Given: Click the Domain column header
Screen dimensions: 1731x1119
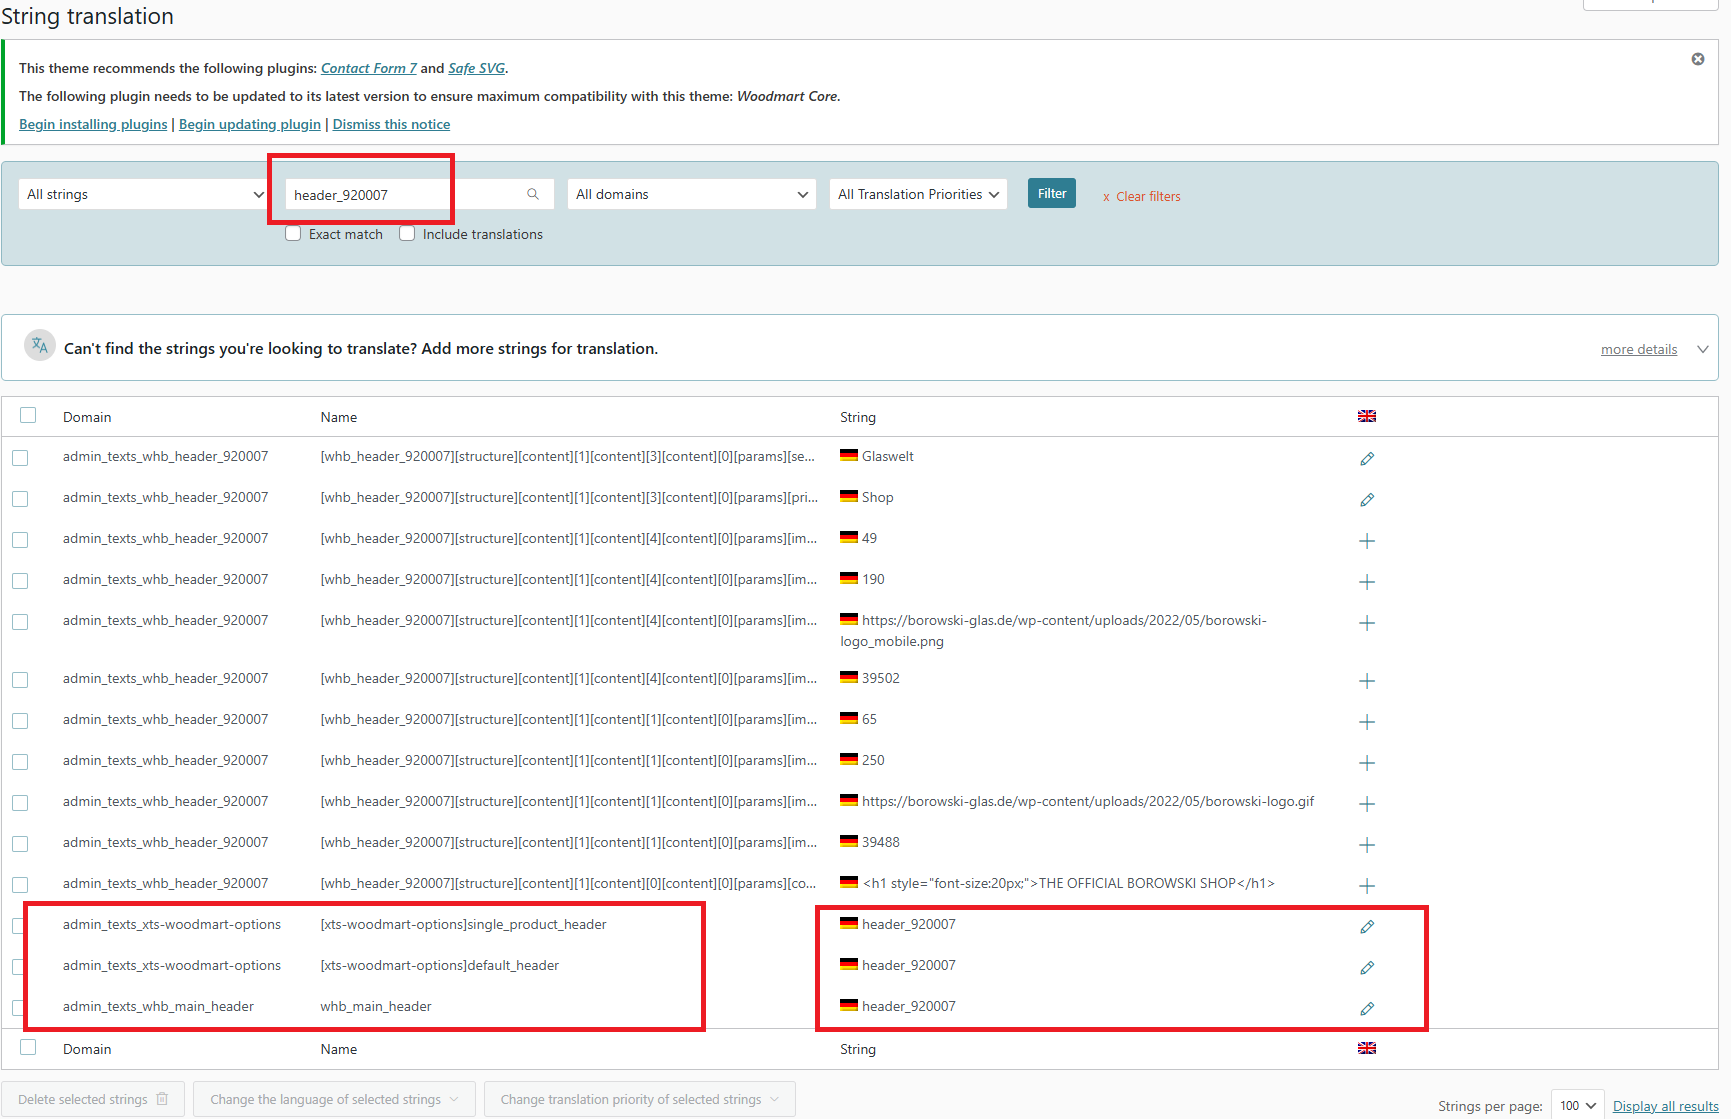Looking at the screenshot, I should coord(87,417).
